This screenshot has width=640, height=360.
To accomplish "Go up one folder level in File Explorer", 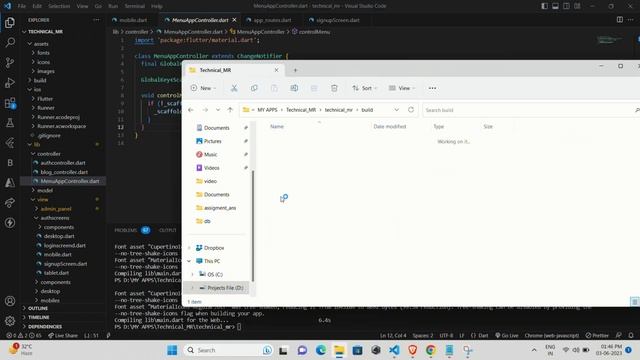I will 230,110.
